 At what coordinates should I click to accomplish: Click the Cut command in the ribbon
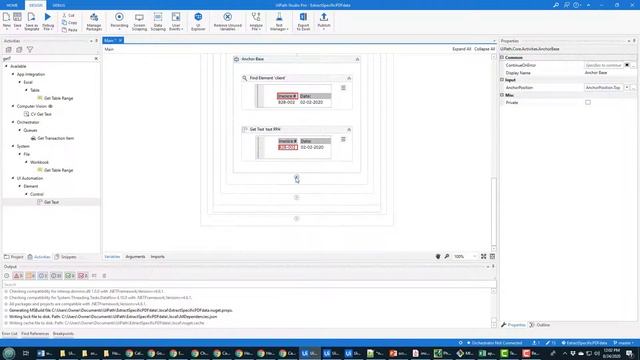coord(69,15)
